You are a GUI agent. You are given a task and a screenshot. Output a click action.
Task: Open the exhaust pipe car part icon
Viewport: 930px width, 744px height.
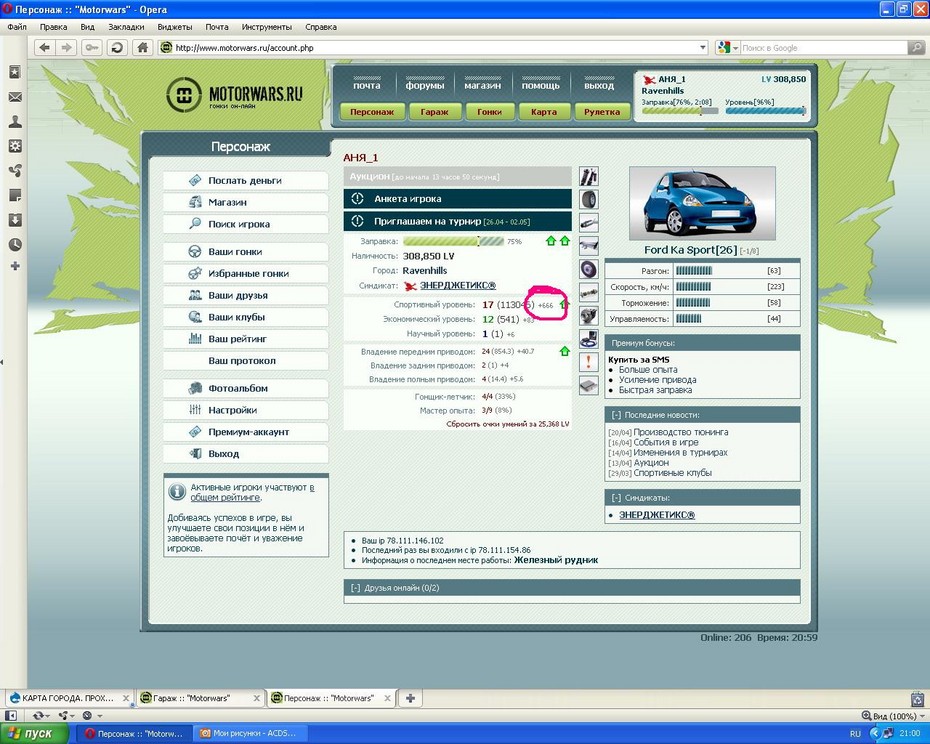(x=588, y=223)
